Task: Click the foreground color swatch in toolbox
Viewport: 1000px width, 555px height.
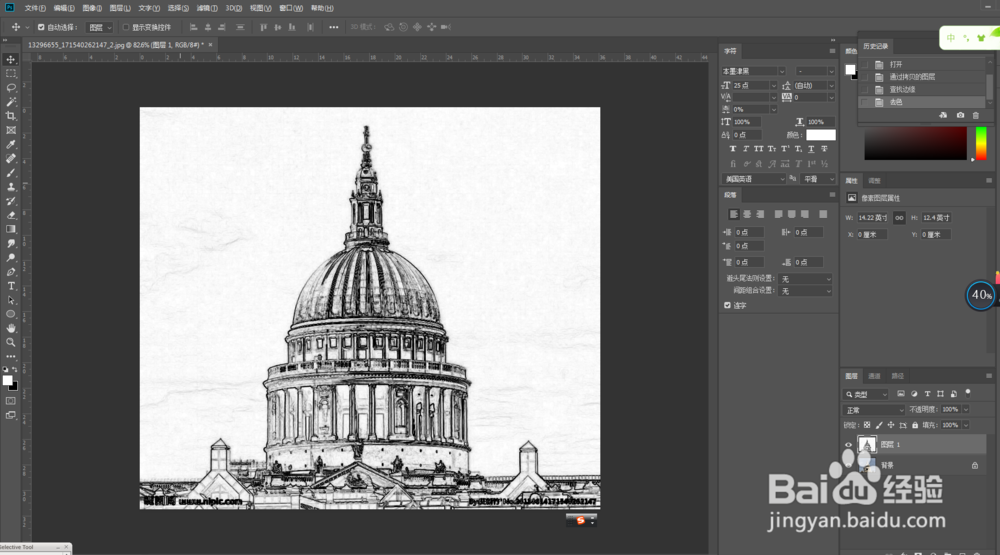Action: pos(8,380)
